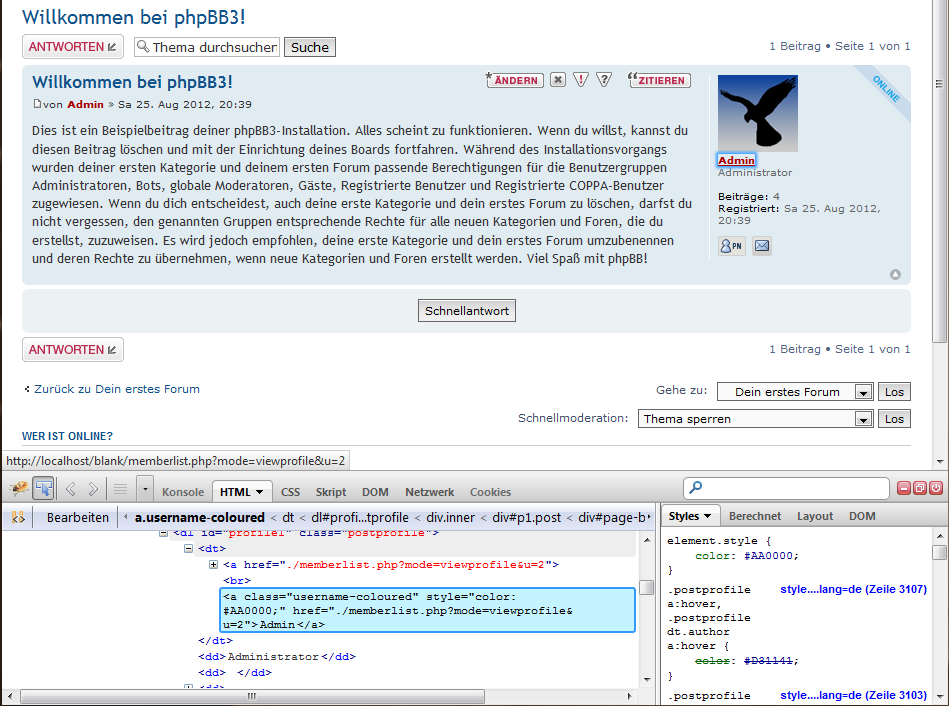Click the small post icon before 'von'
This screenshot has height=706, width=949.
[38, 104]
